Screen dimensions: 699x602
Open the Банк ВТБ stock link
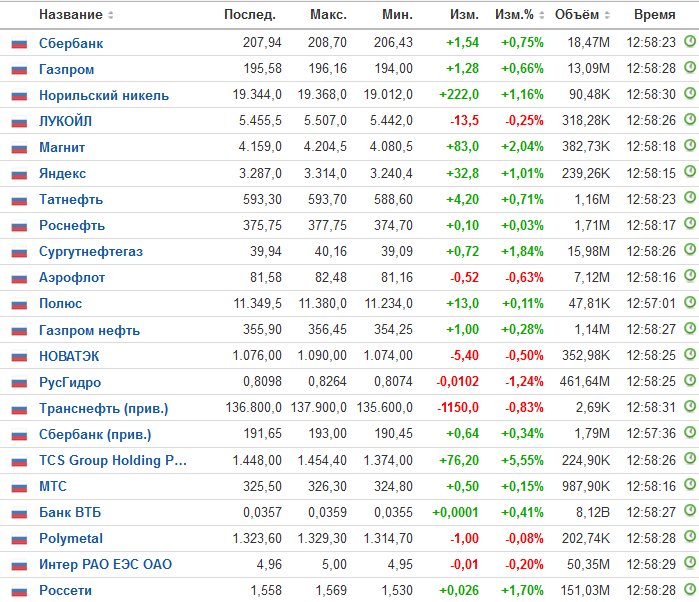pos(70,512)
